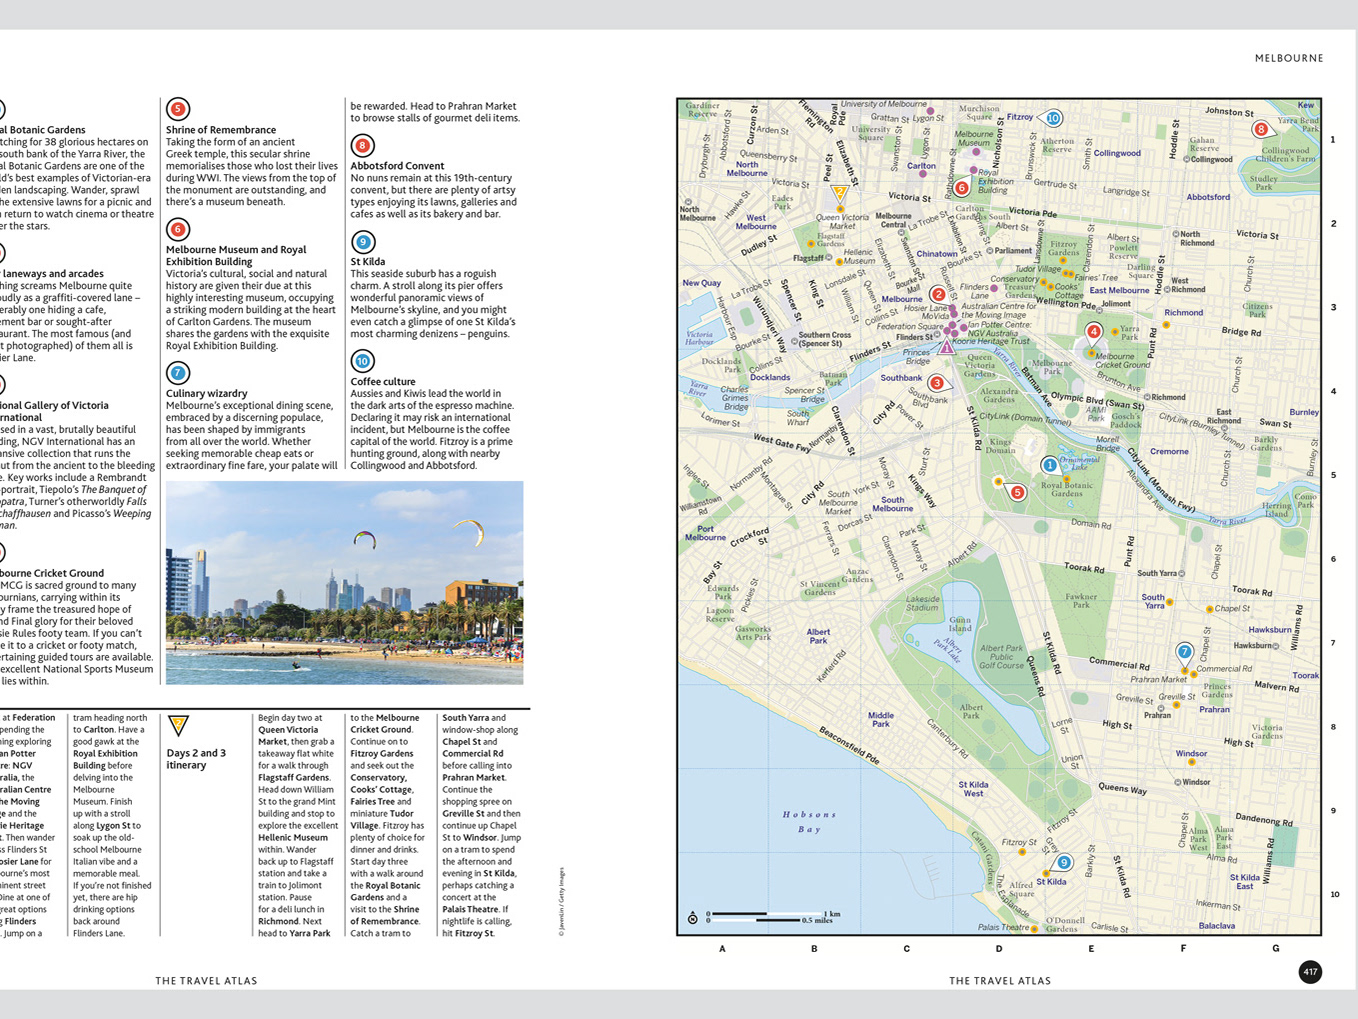This screenshot has height=1019, width=1358.
Task: Click the number 6 circle above Melbourne Museum heading
Action: click(177, 229)
